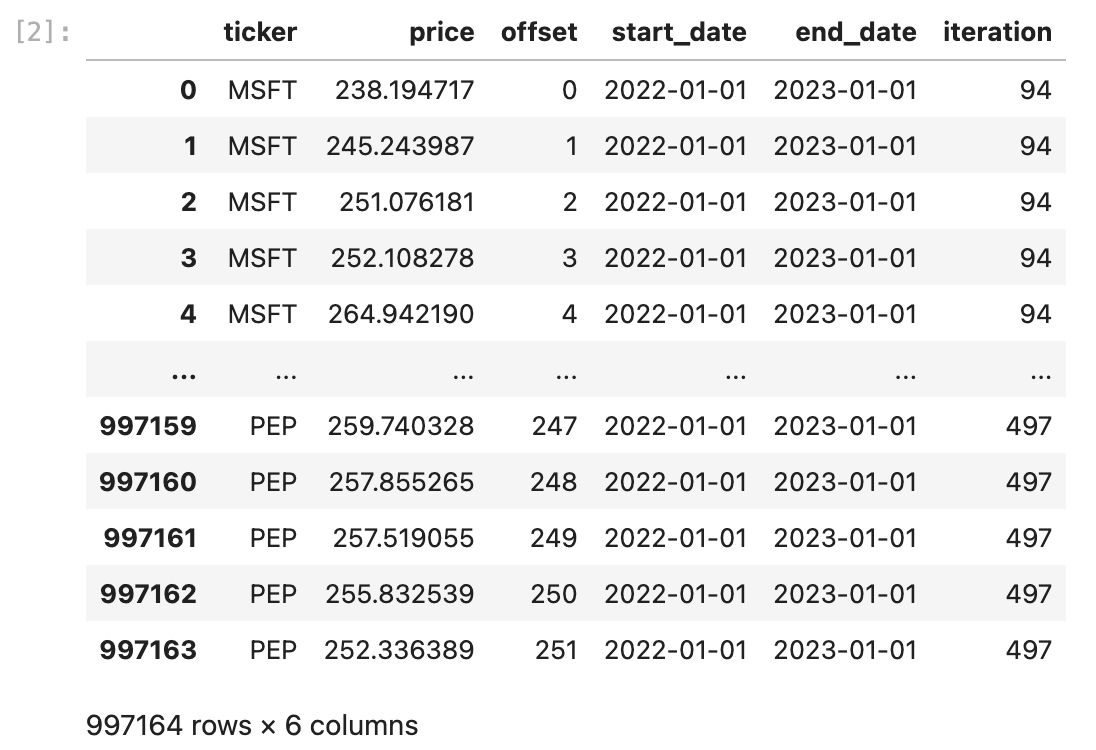
Task: Click MSFT ticker in row 2
Action: coord(262,202)
